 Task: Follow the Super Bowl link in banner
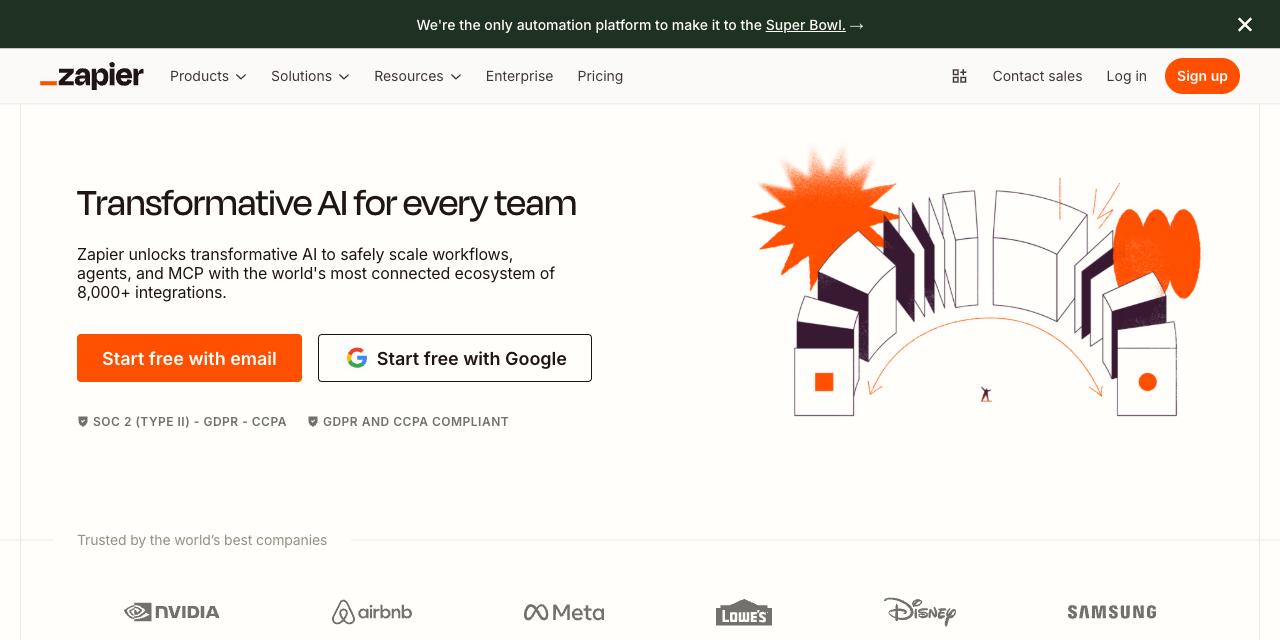(805, 25)
